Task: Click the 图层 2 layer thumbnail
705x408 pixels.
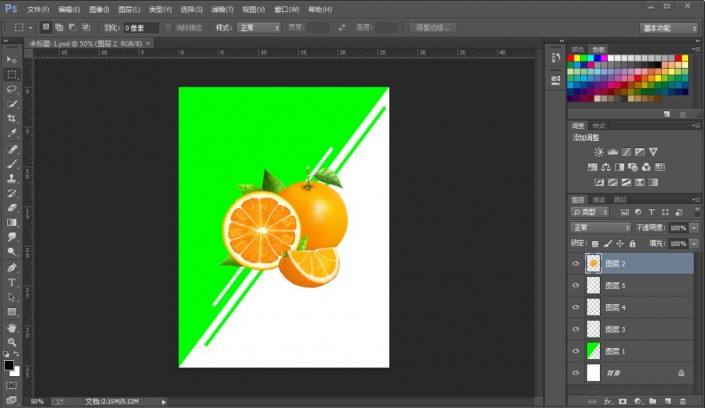Action: tap(593, 264)
